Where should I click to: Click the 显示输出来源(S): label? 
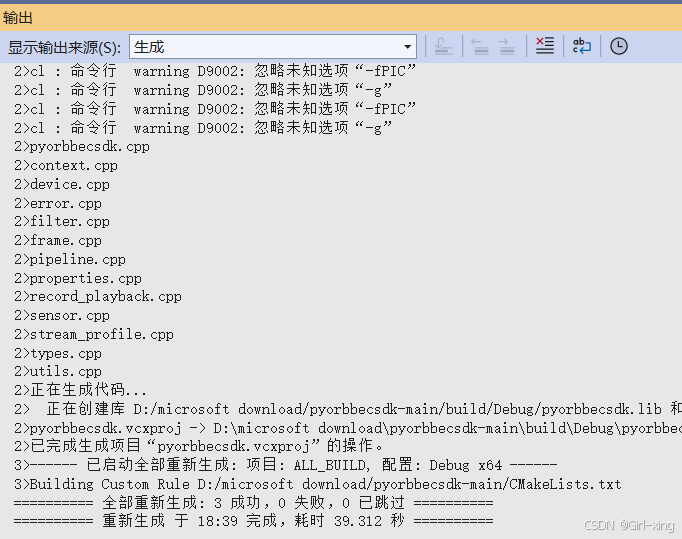coord(64,47)
